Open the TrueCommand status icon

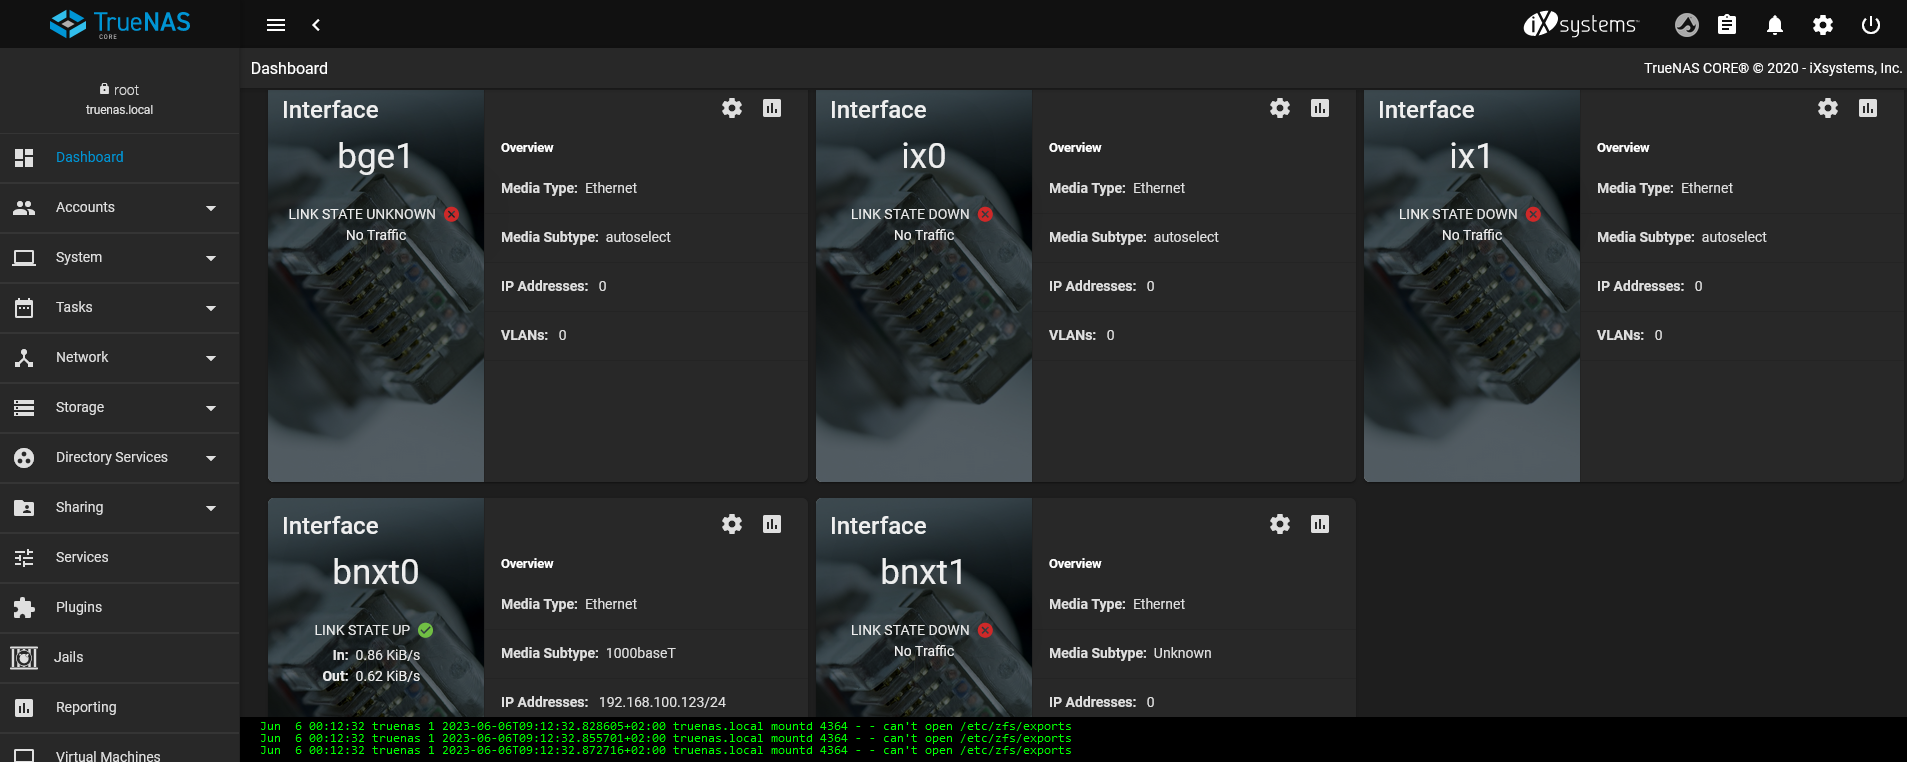1687,25
